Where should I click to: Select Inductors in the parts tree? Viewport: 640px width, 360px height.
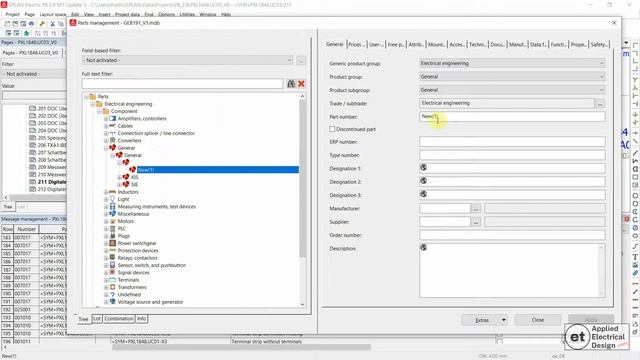pos(128,192)
